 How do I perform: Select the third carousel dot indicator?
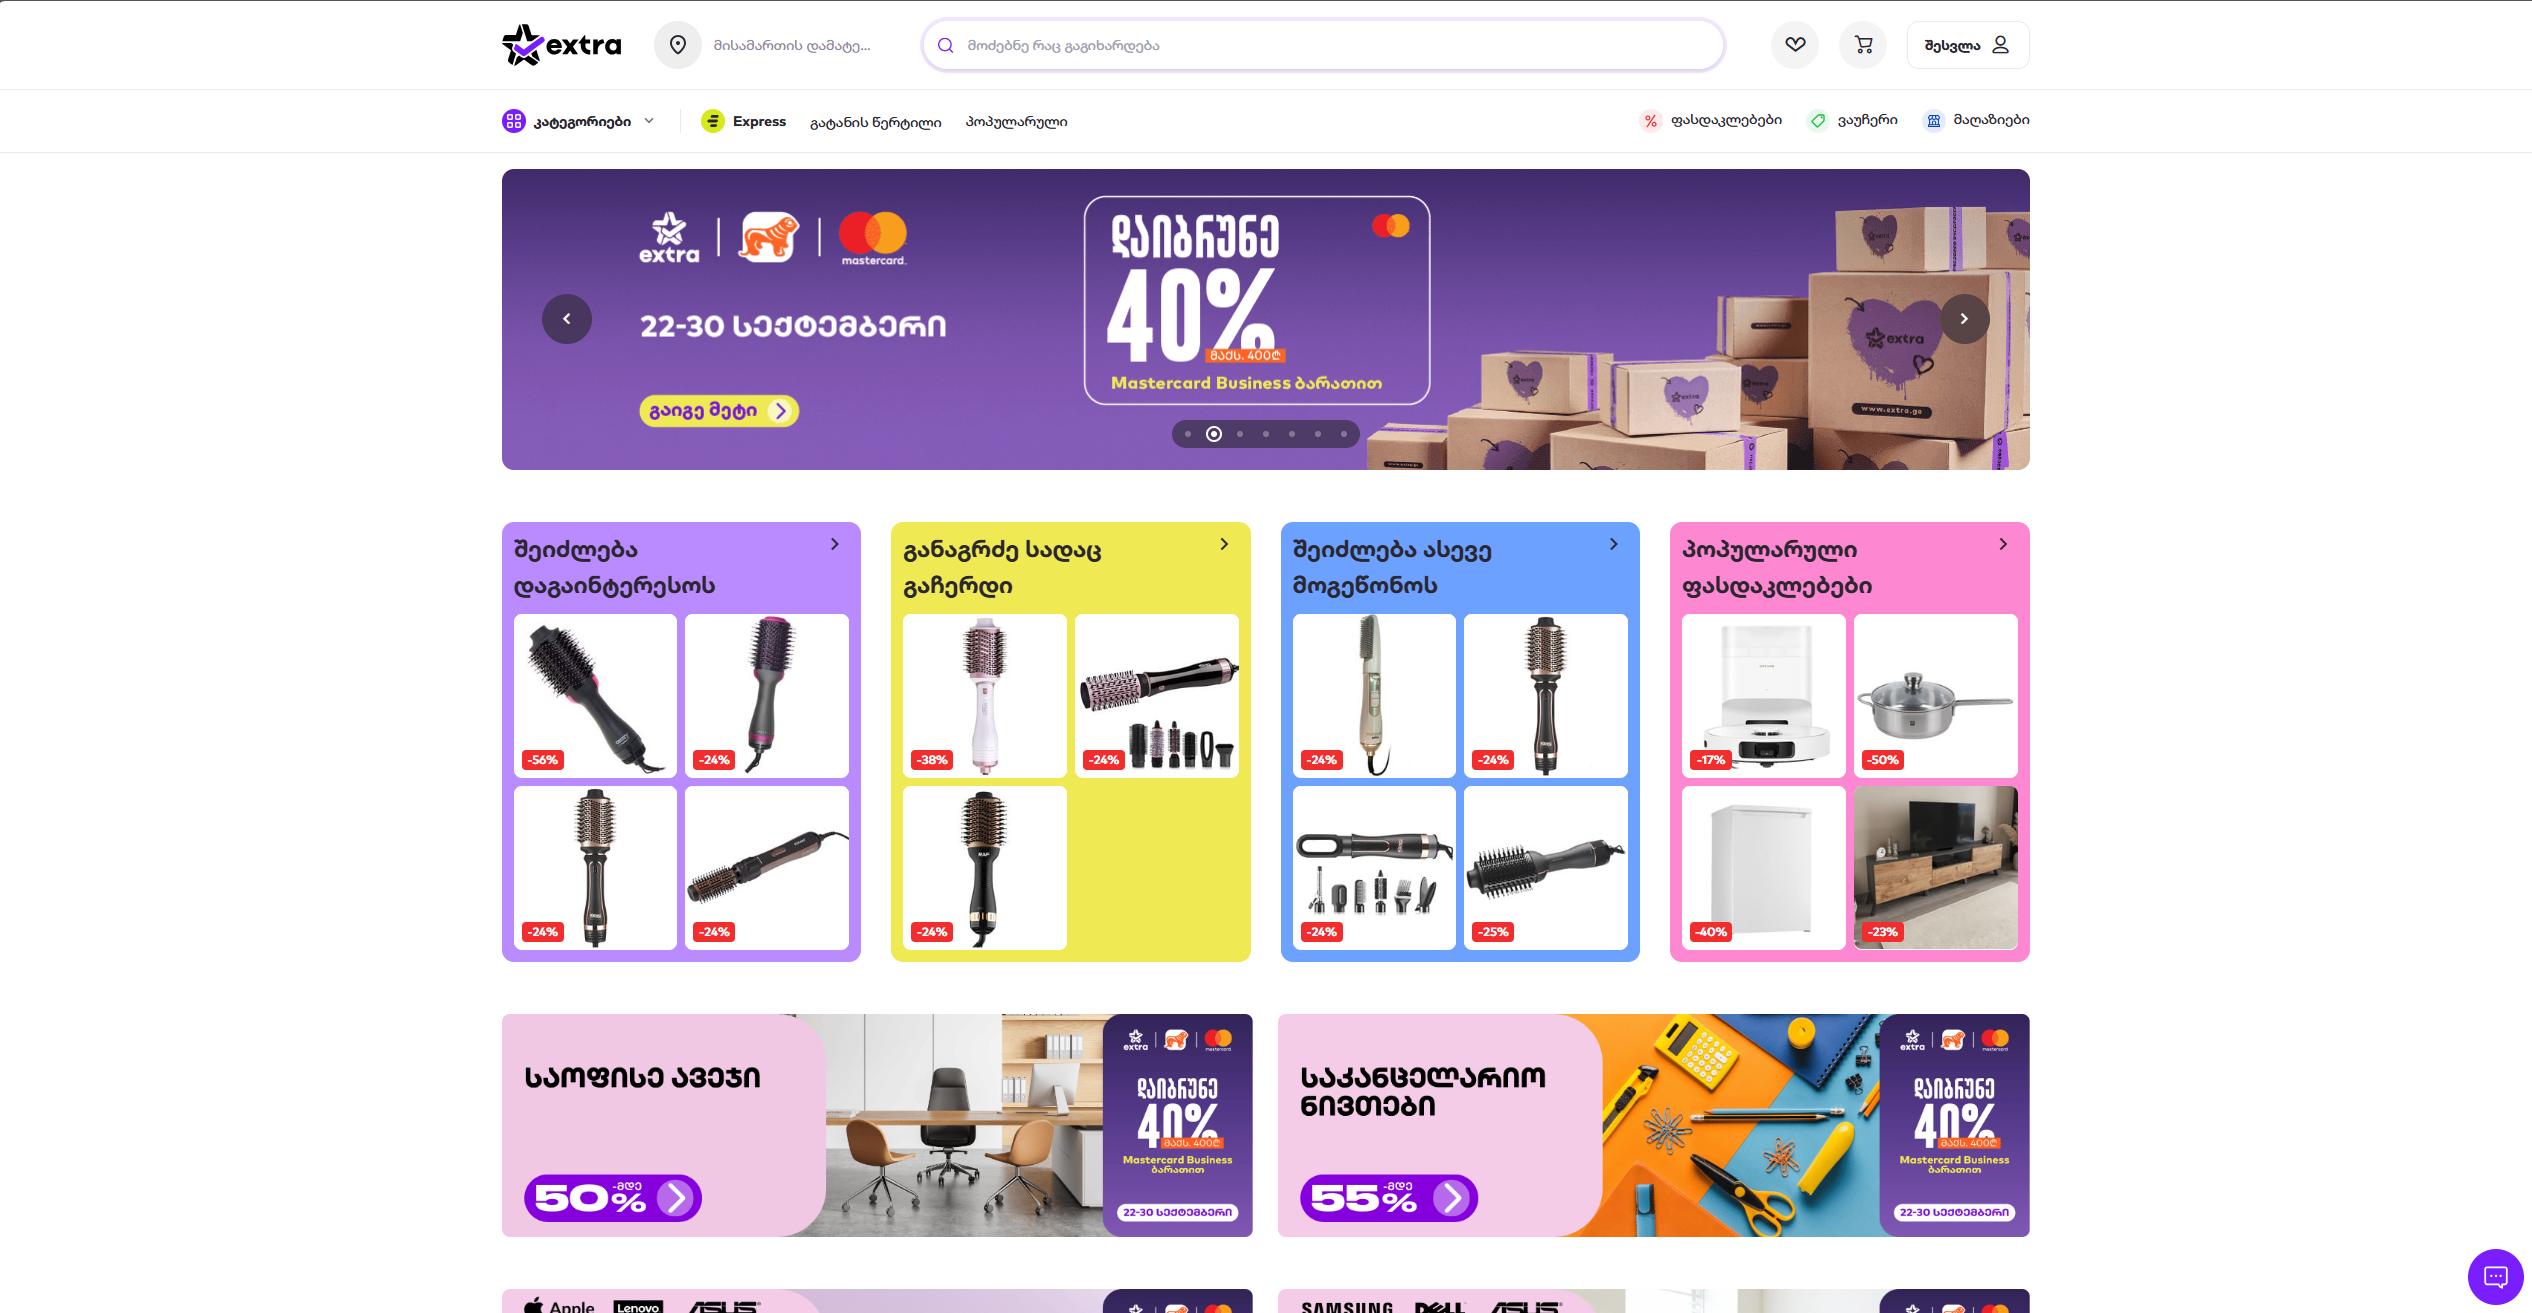coord(1240,434)
